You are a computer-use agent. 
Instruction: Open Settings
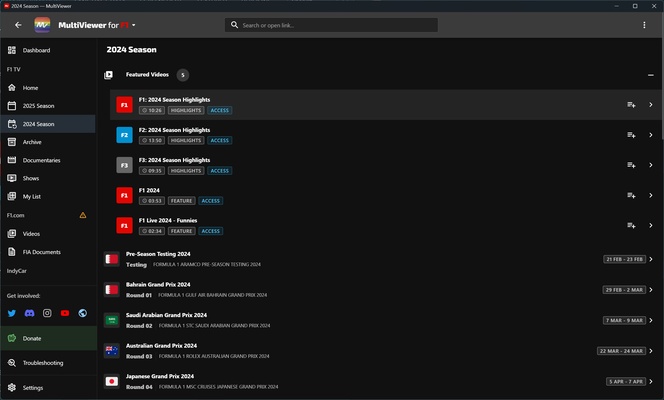click(48, 388)
